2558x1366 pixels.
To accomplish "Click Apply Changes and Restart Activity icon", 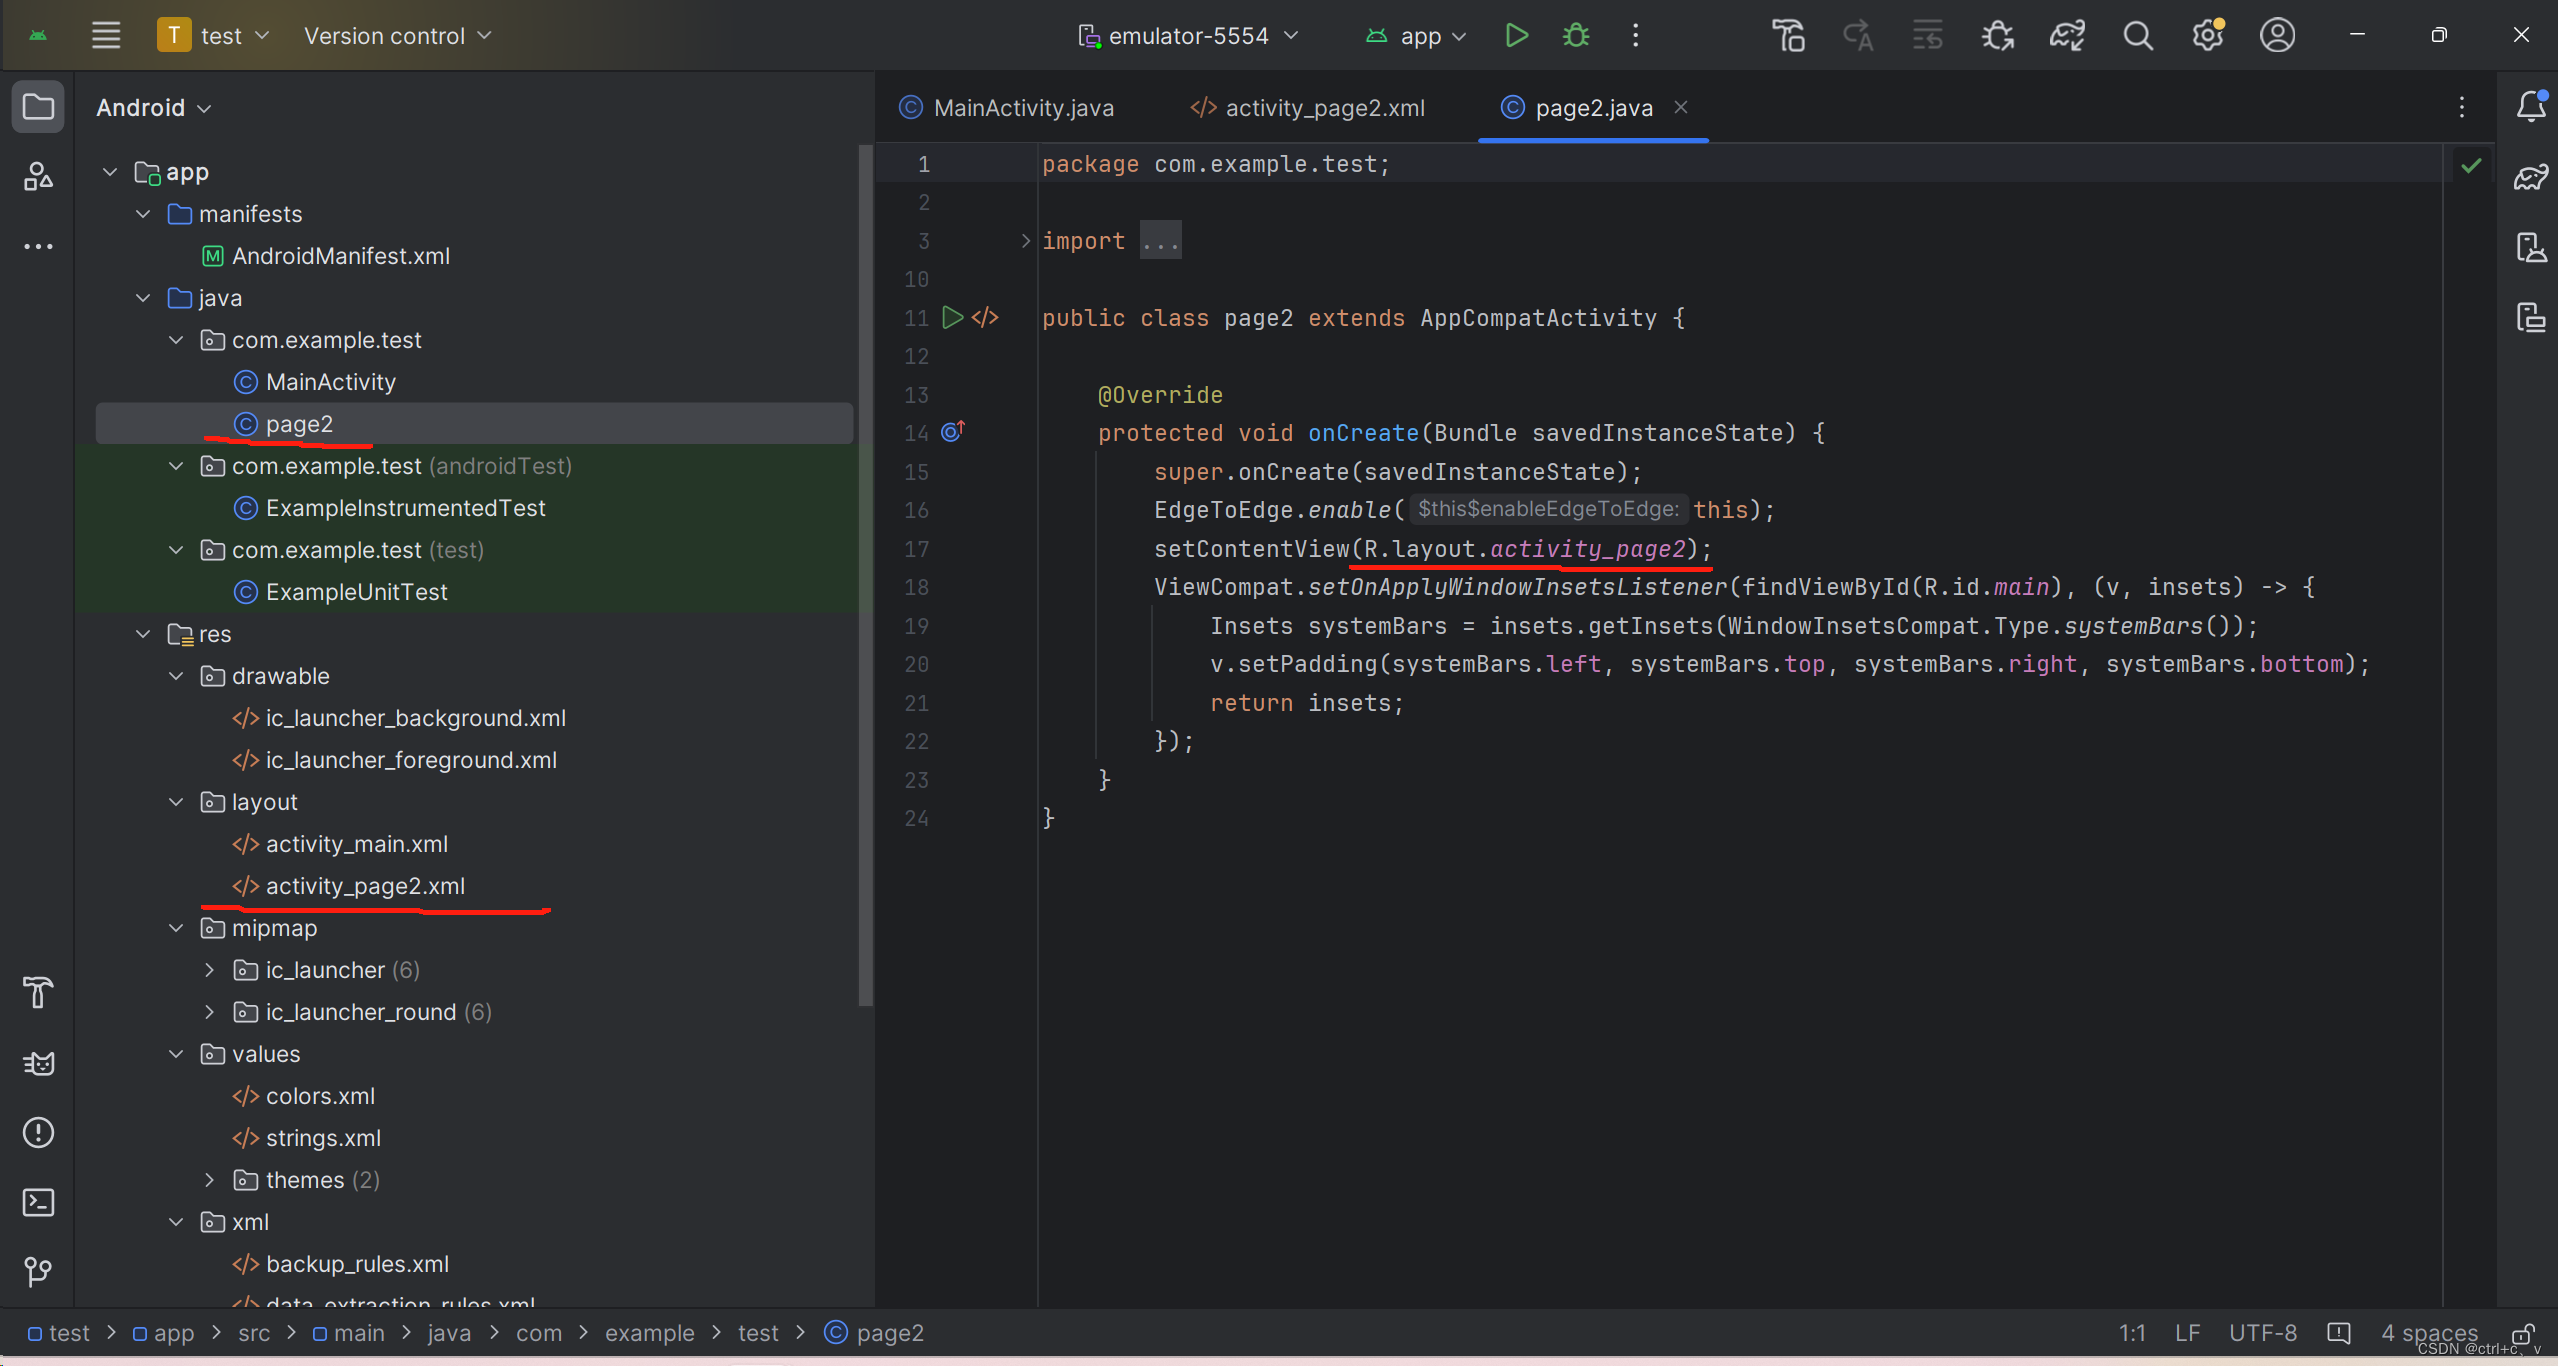I will coord(1858,36).
